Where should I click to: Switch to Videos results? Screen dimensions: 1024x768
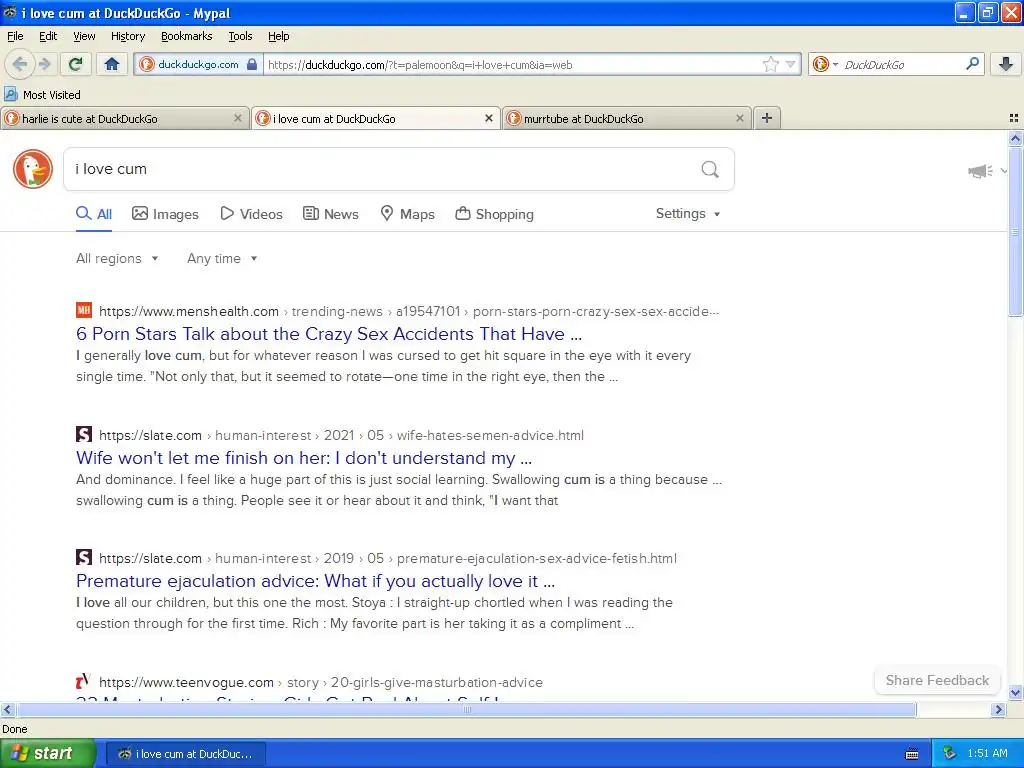pos(251,214)
